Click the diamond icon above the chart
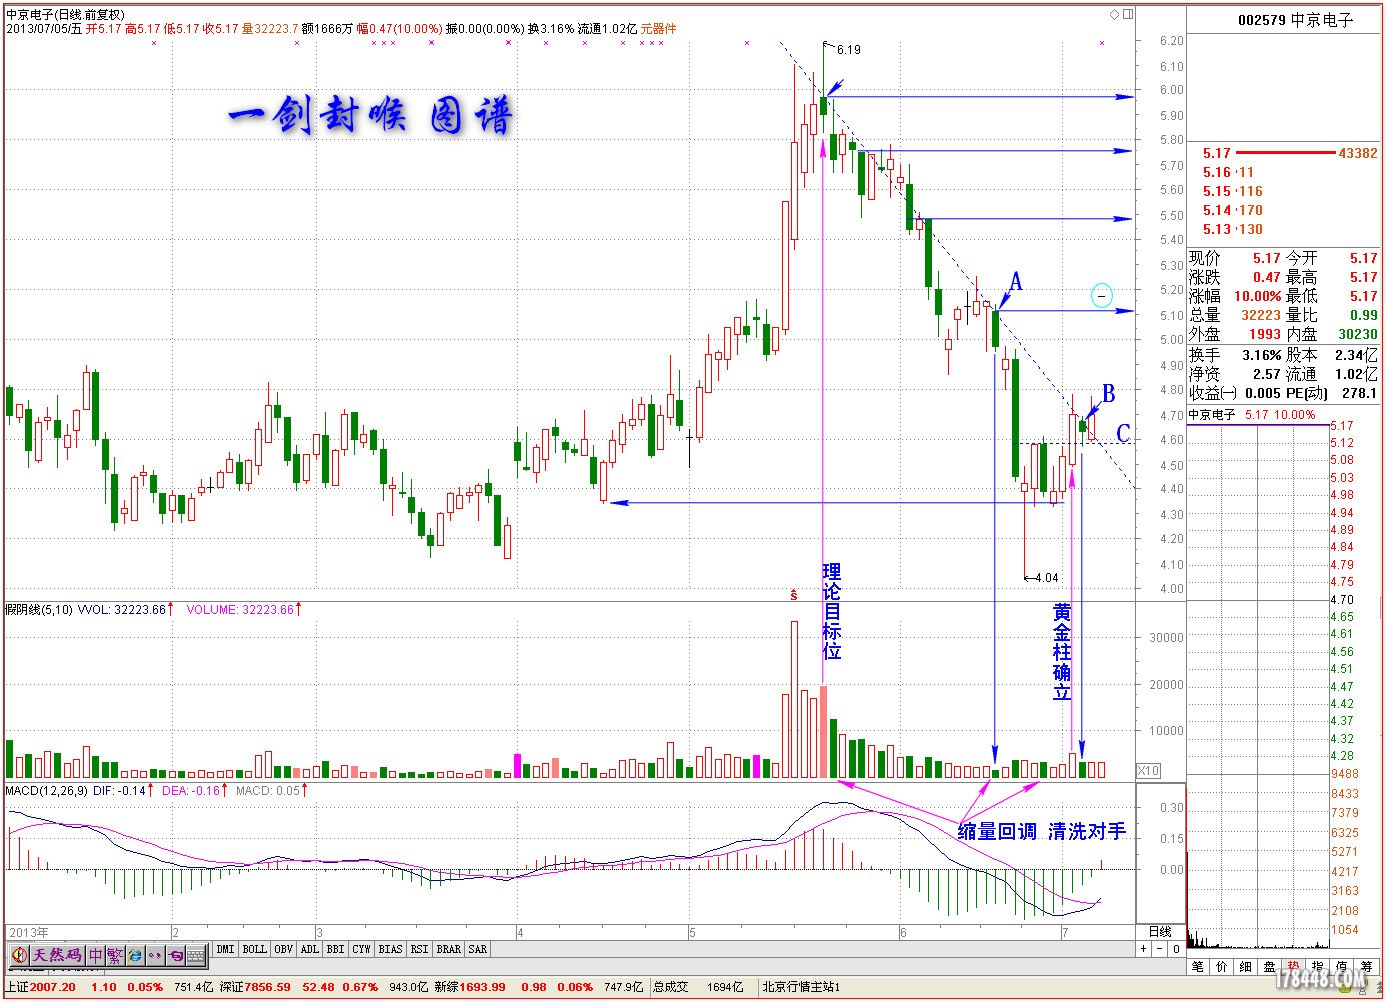 pyautogui.click(x=1116, y=15)
